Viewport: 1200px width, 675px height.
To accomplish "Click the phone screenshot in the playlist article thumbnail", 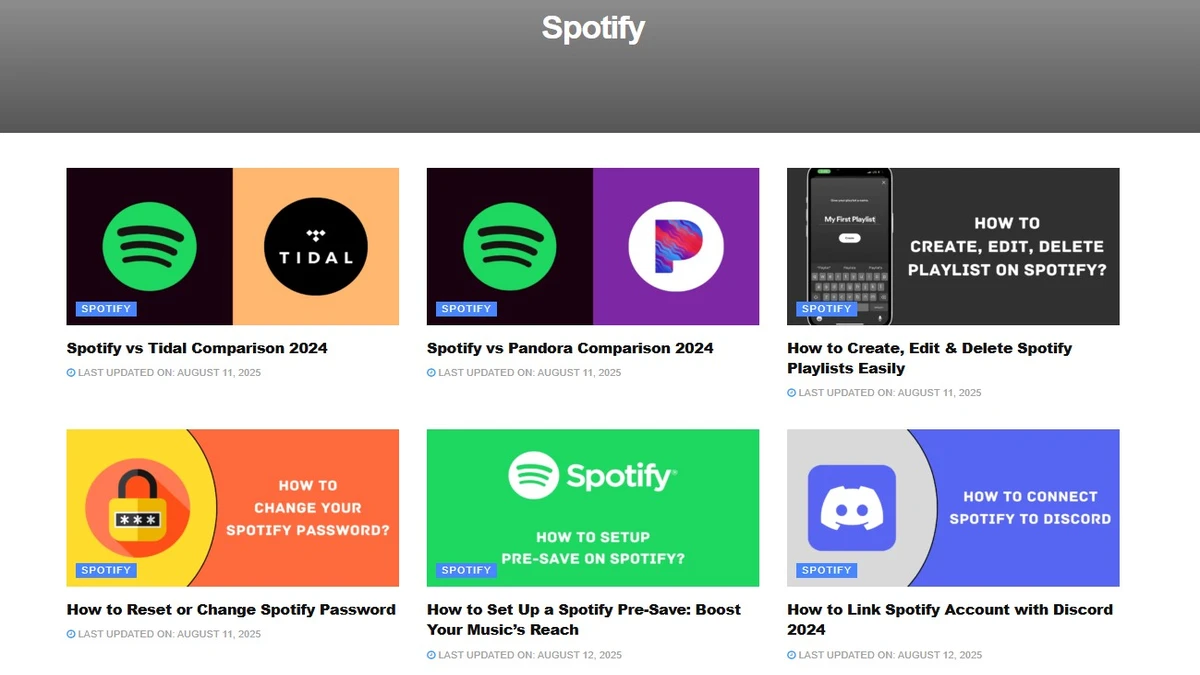I will point(850,245).
